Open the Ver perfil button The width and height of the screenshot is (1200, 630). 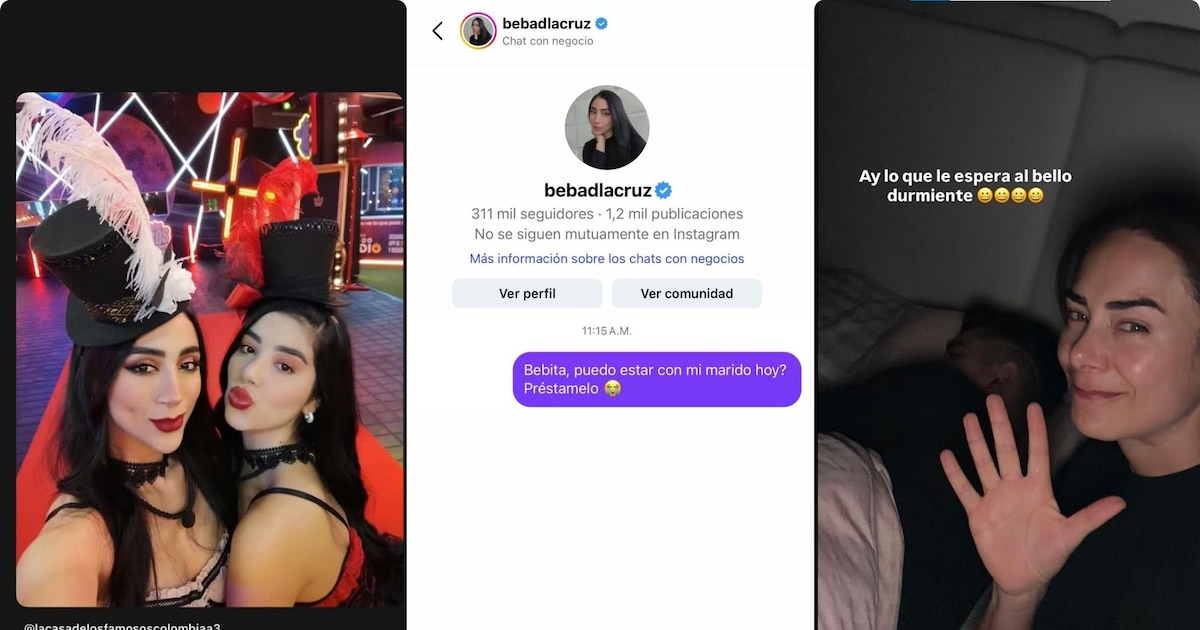click(x=527, y=293)
